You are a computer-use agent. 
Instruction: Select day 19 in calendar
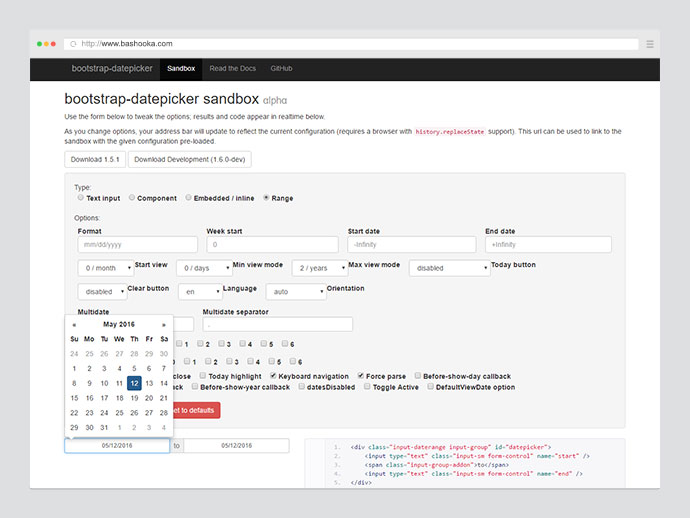134,398
